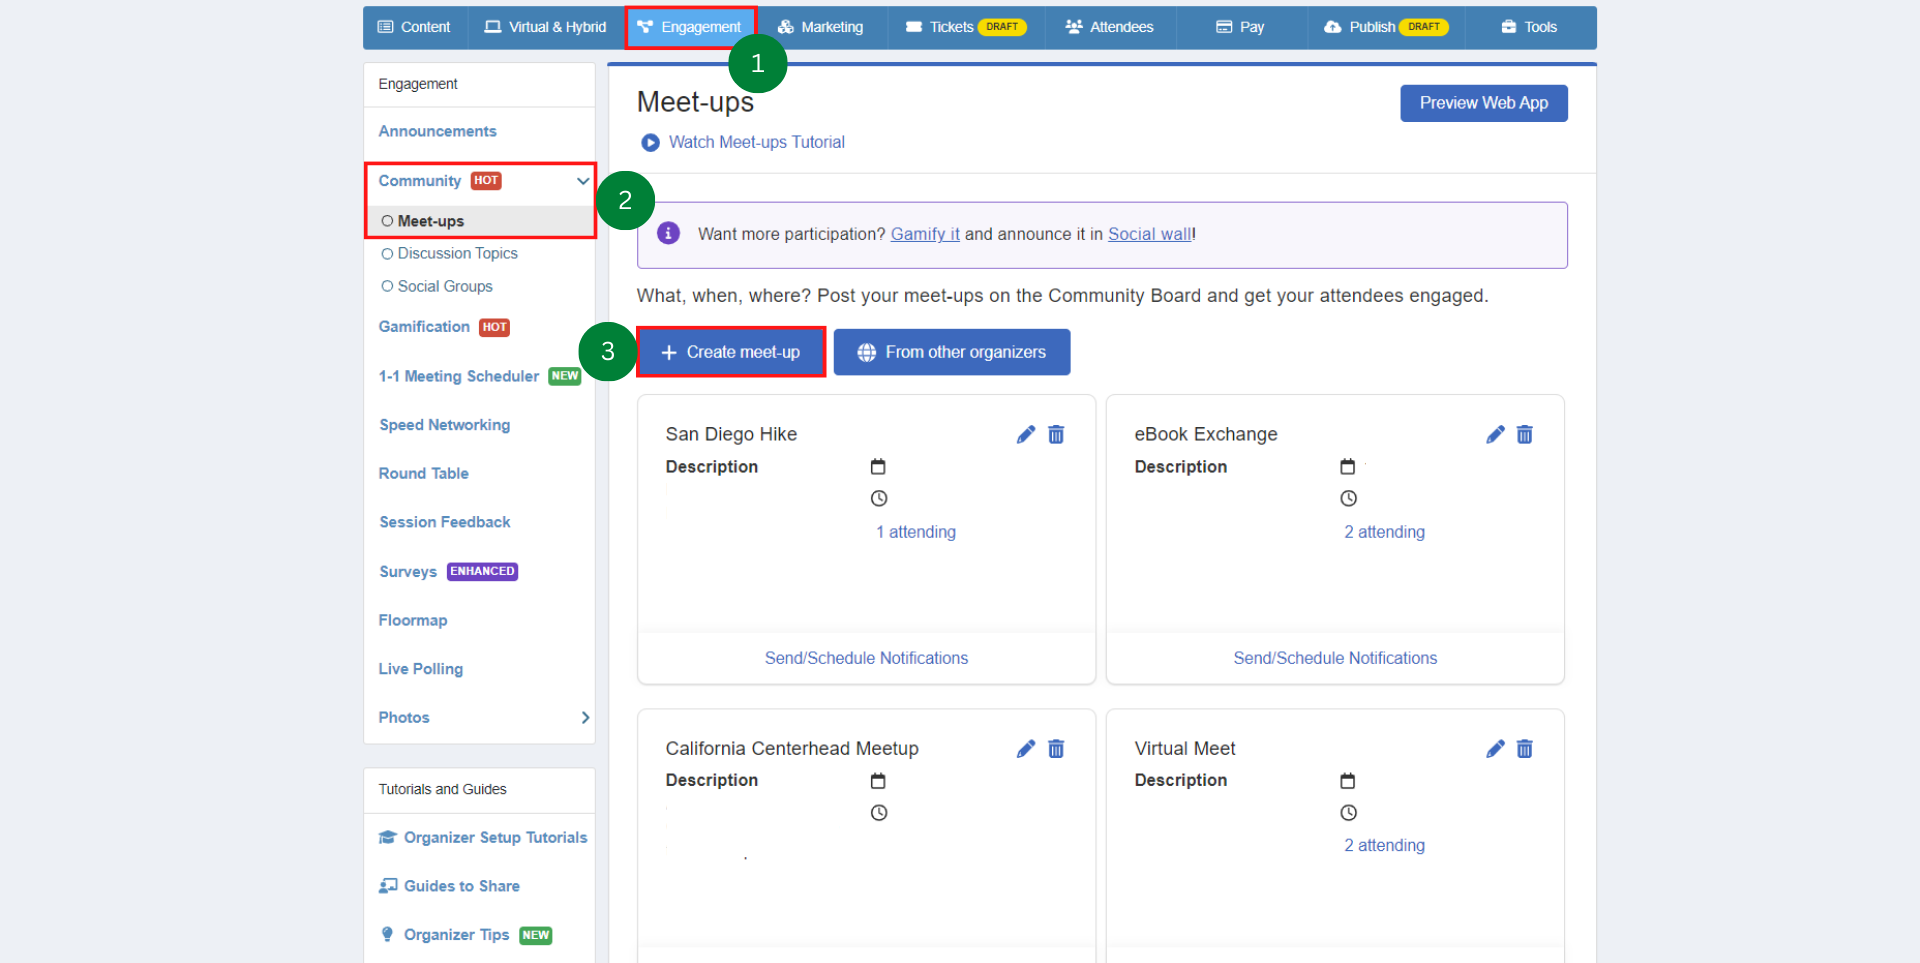
Task: Follow the Gamify it link
Action: 925,234
